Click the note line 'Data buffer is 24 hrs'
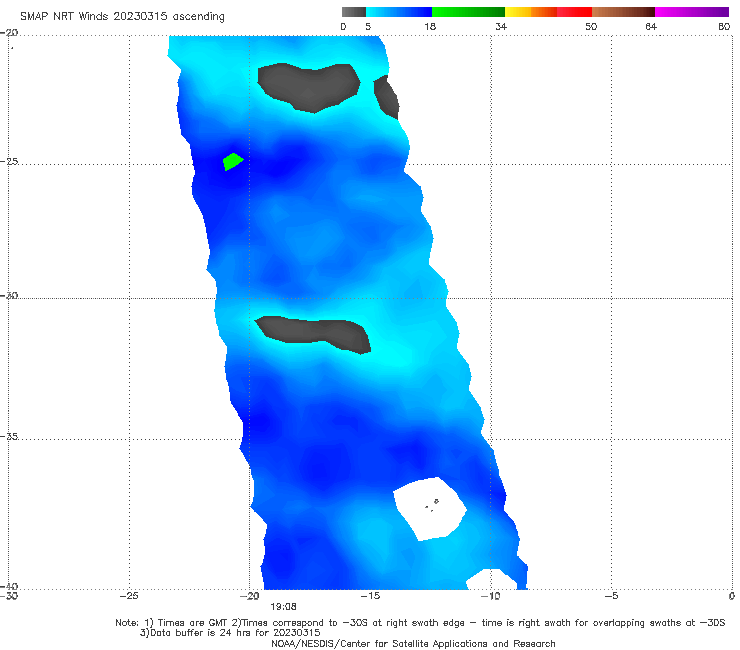740x650 pixels. 230,633
